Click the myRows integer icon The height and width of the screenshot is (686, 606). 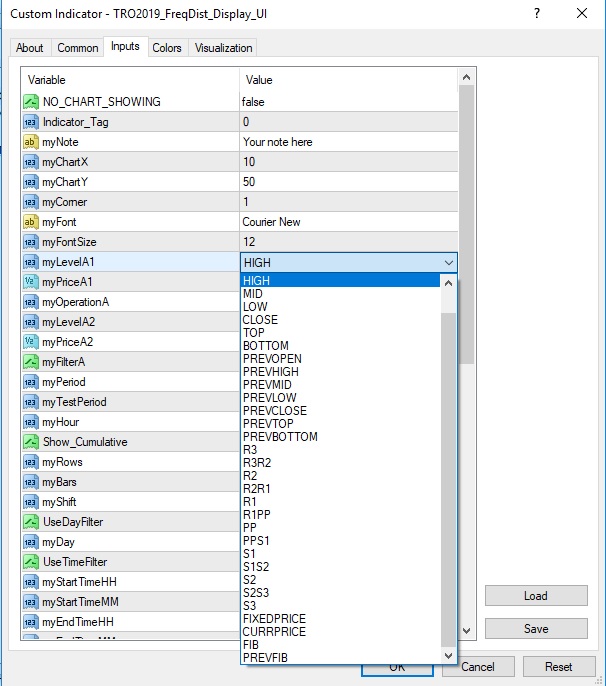coord(31,462)
